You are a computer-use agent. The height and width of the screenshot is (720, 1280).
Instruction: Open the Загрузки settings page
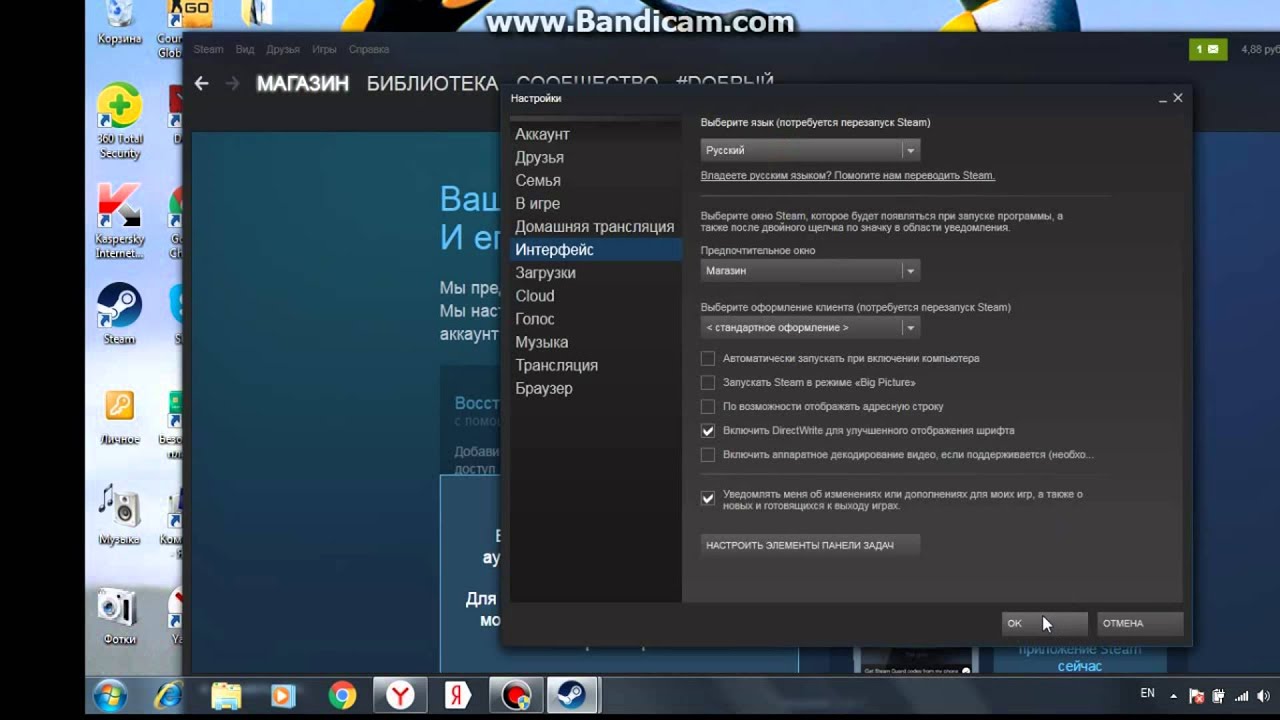(x=596, y=272)
